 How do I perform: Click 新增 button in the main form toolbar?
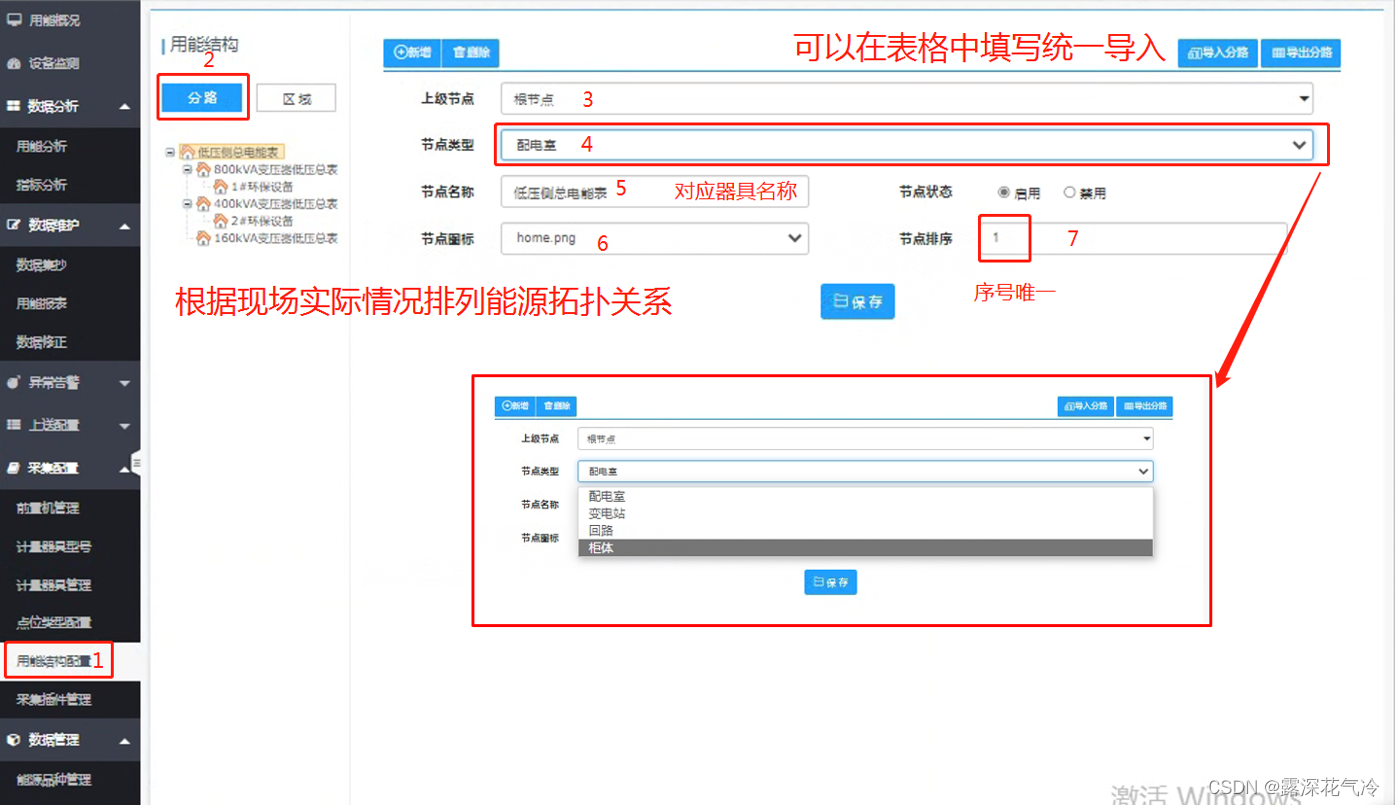(412, 53)
